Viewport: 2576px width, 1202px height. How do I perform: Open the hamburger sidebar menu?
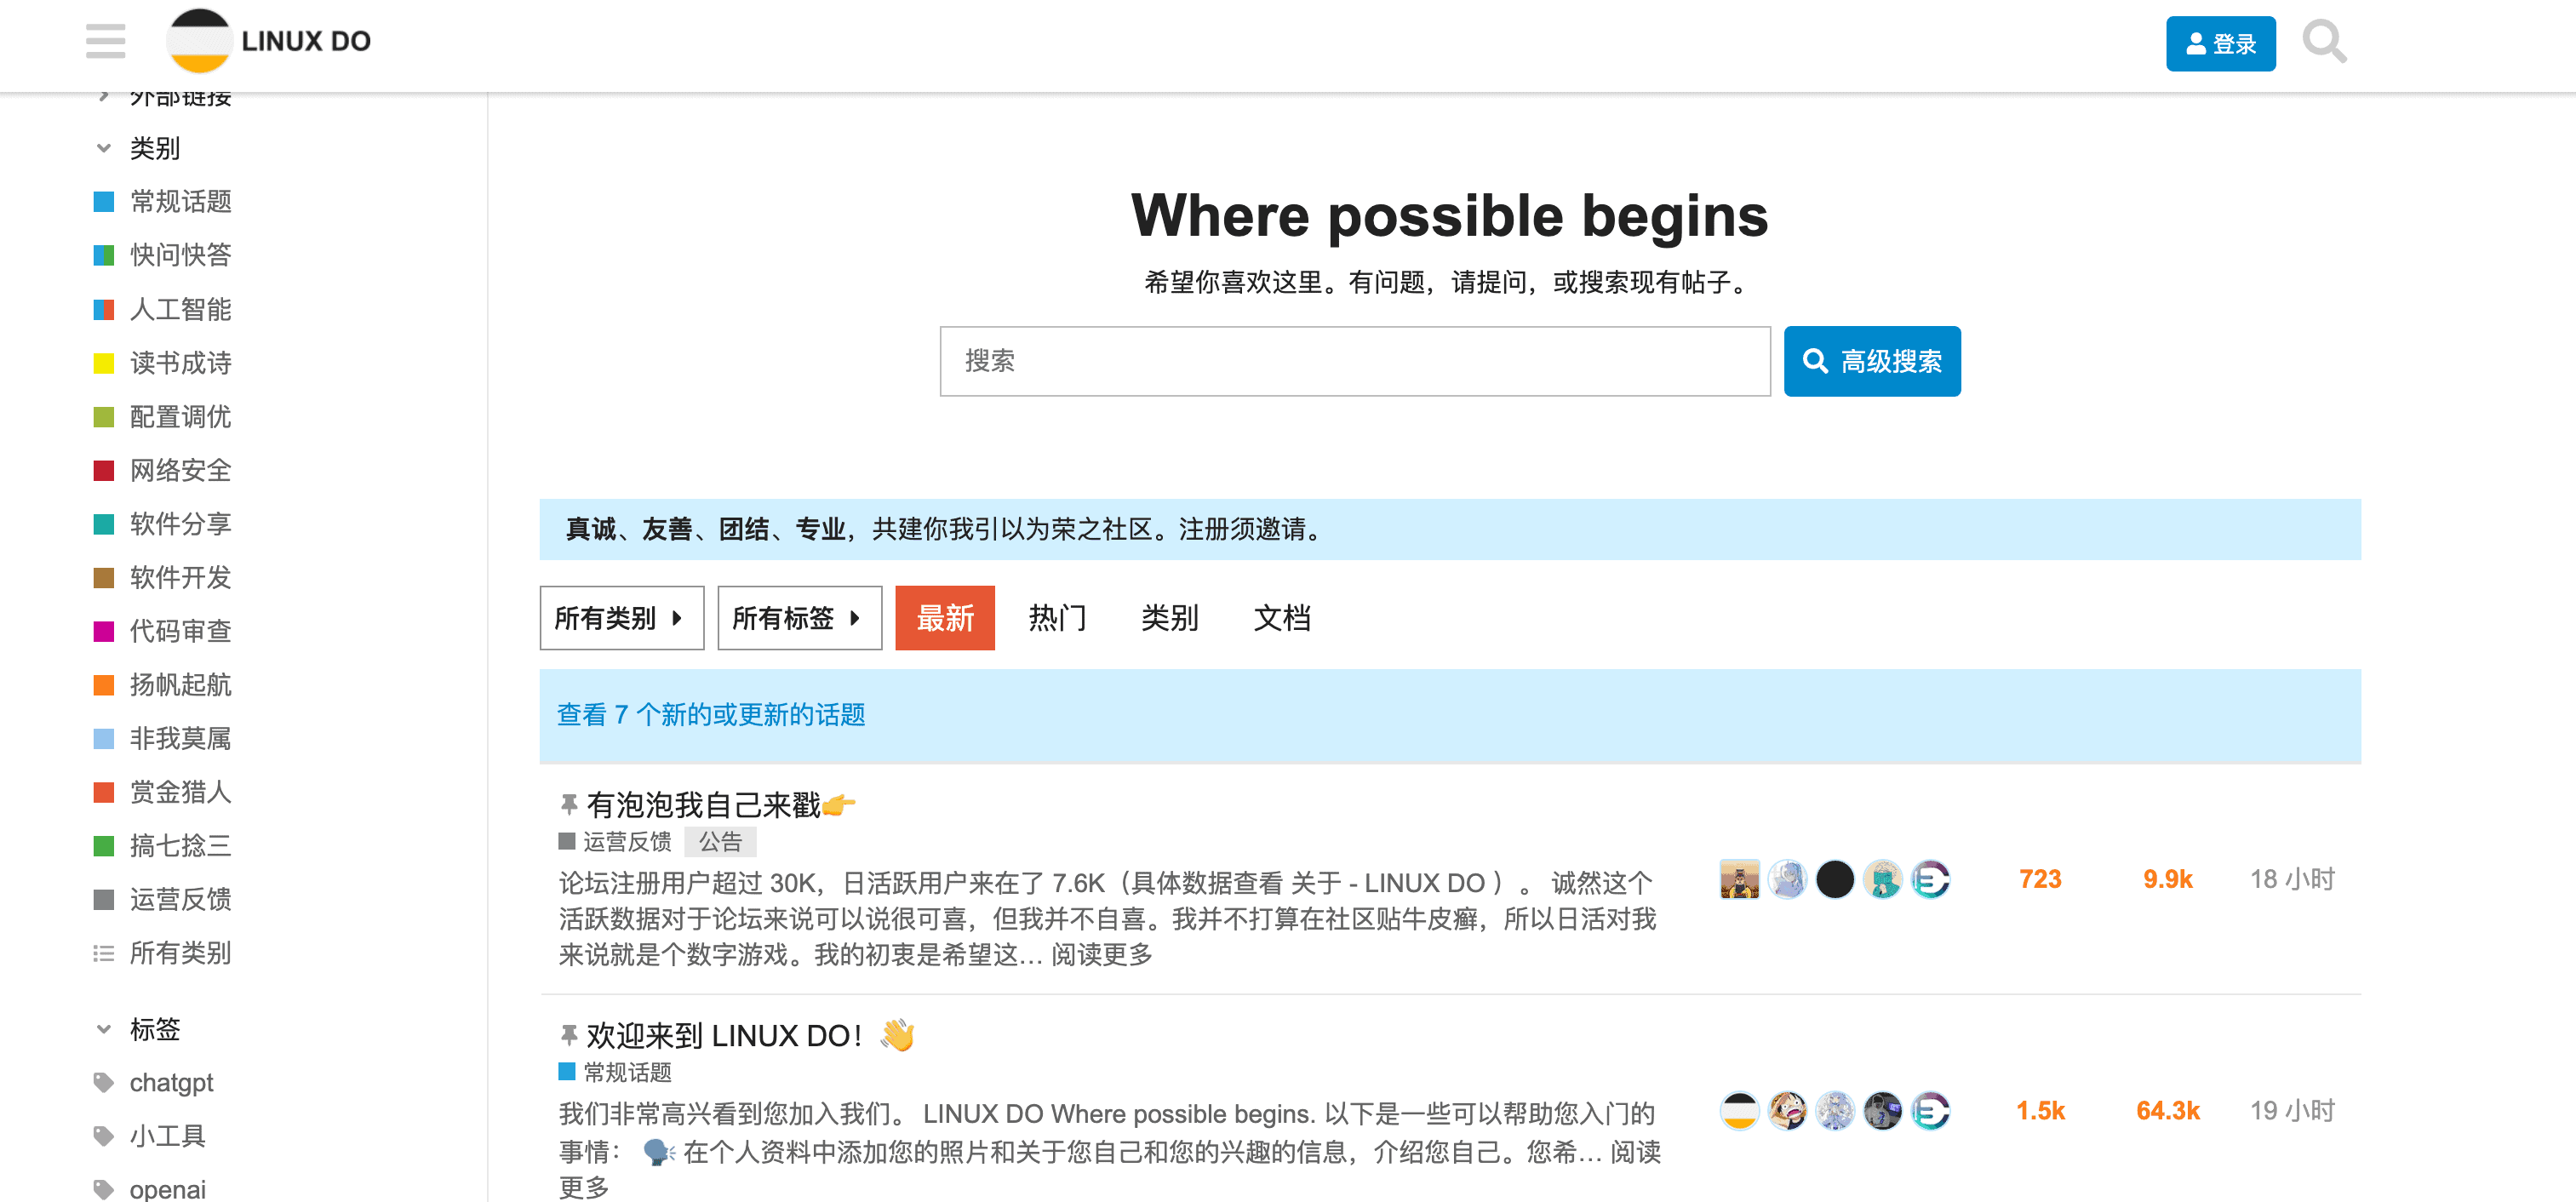105,41
